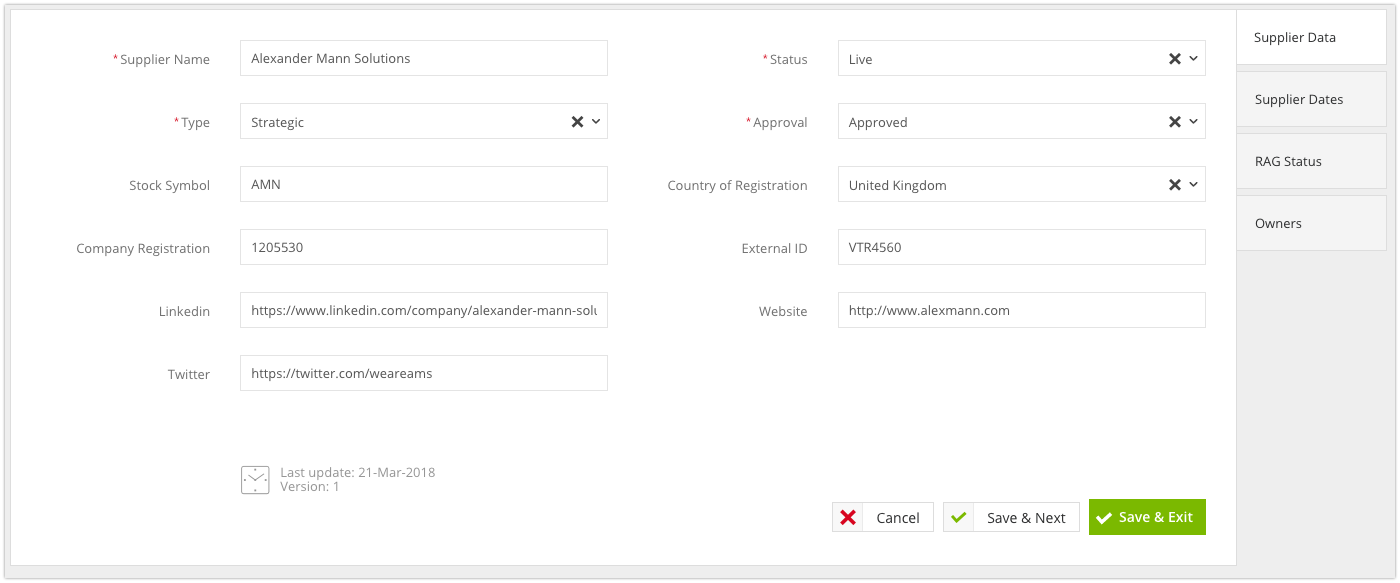Clear the Status field with its X icon
Image resolution: width=1400 pixels, height=583 pixels.
point(1175,59)
